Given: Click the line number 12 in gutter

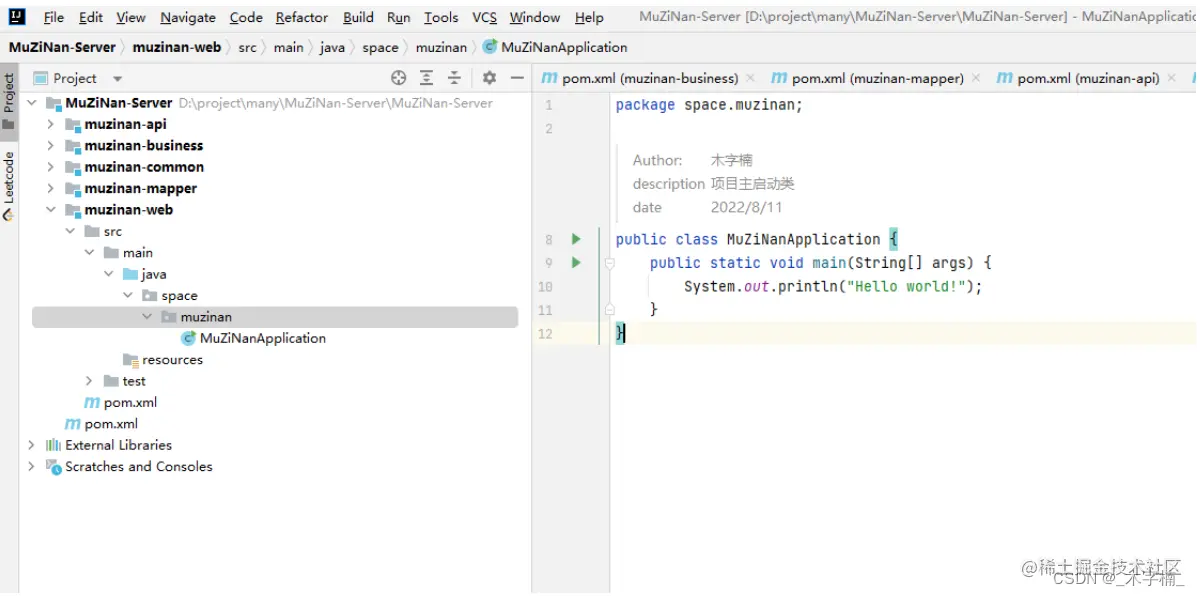Looking at the screenshot, I should 545,334.
